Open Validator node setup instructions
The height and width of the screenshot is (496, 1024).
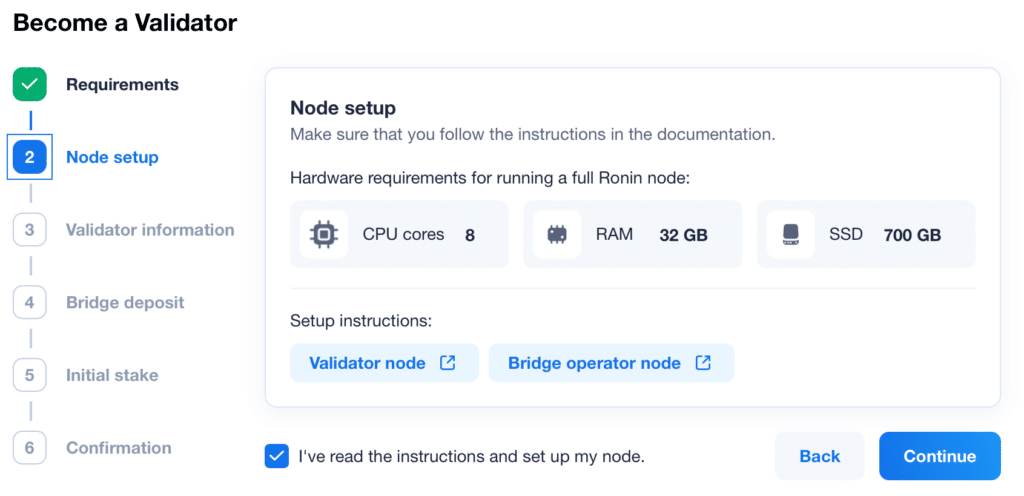pyautogui.click(x=384, y=363)
